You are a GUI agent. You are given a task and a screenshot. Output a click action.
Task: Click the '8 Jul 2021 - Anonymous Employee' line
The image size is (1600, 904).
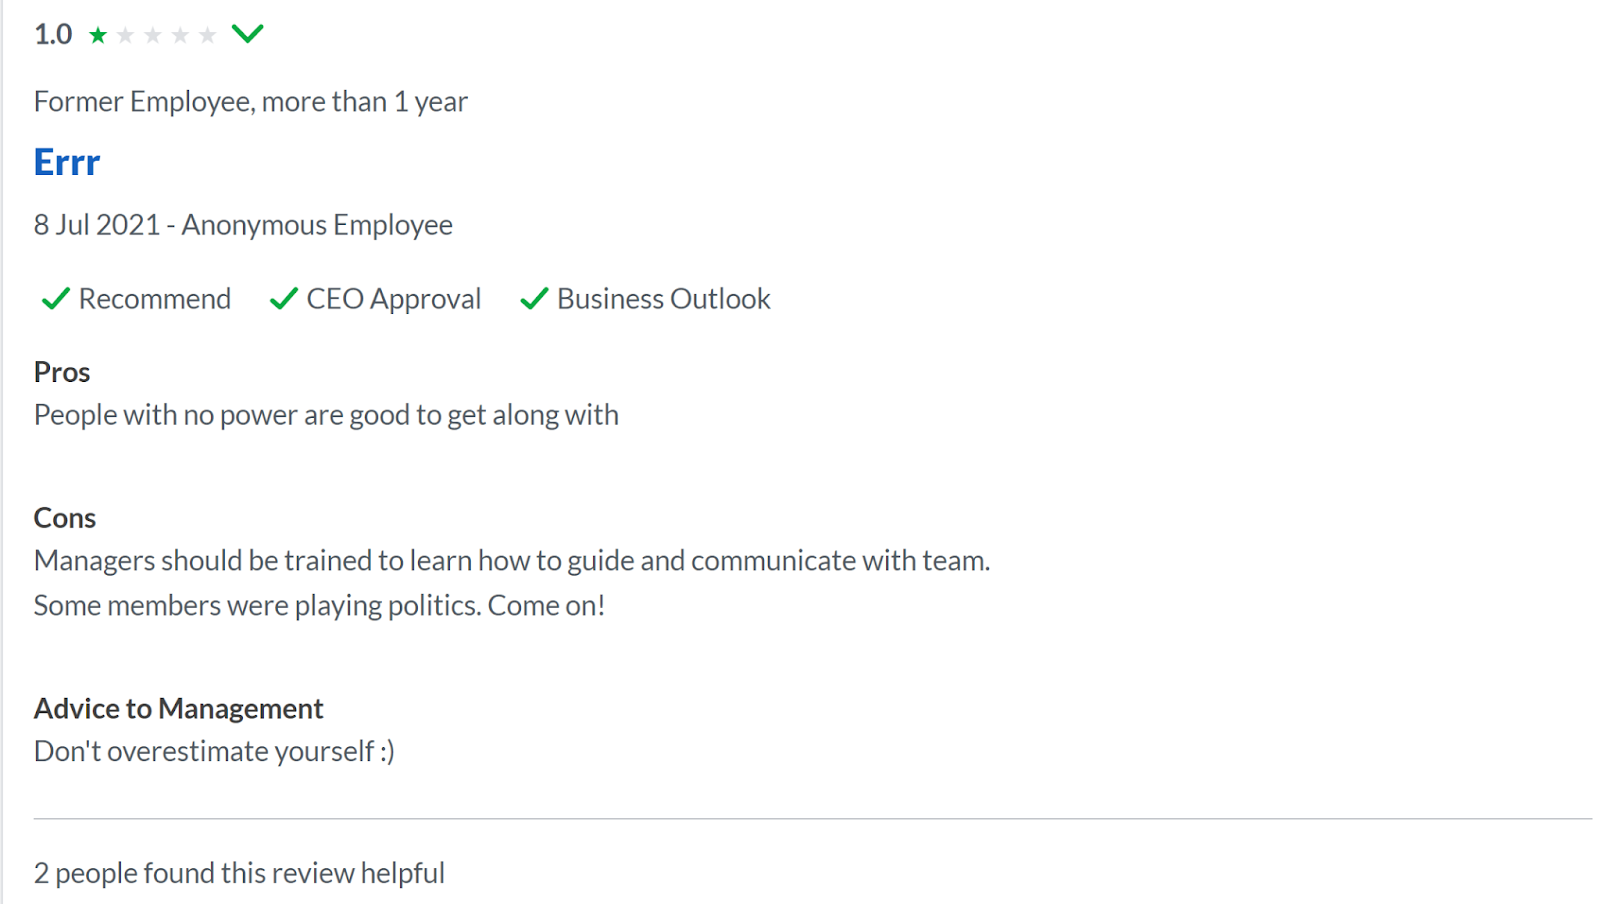[243, 225]
